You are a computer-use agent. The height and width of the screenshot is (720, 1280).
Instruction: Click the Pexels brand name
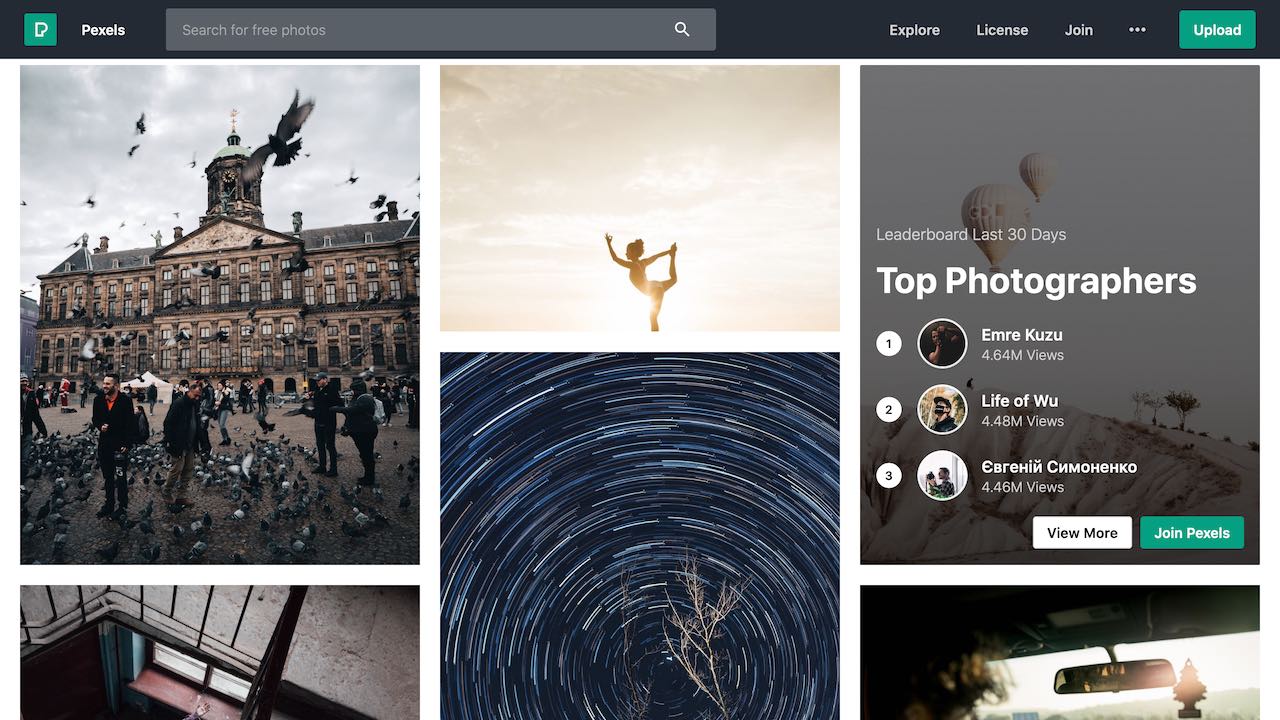pos(103,30)
